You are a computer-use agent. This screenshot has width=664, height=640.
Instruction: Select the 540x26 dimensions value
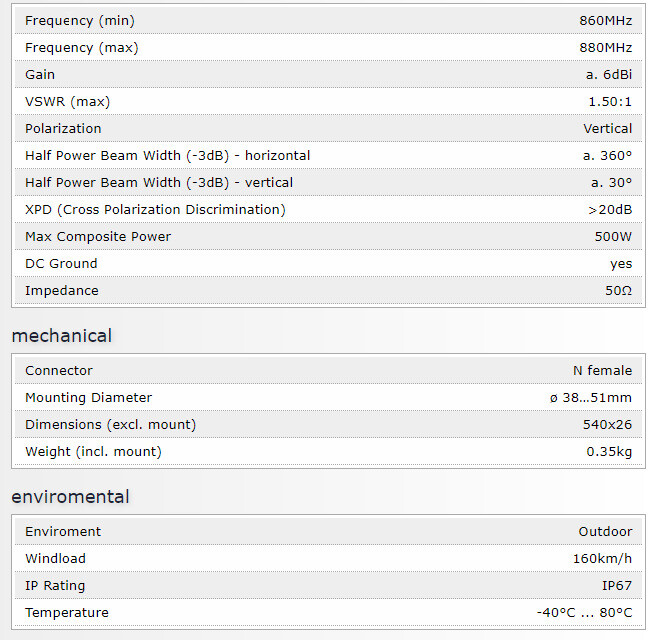point(607,424)
